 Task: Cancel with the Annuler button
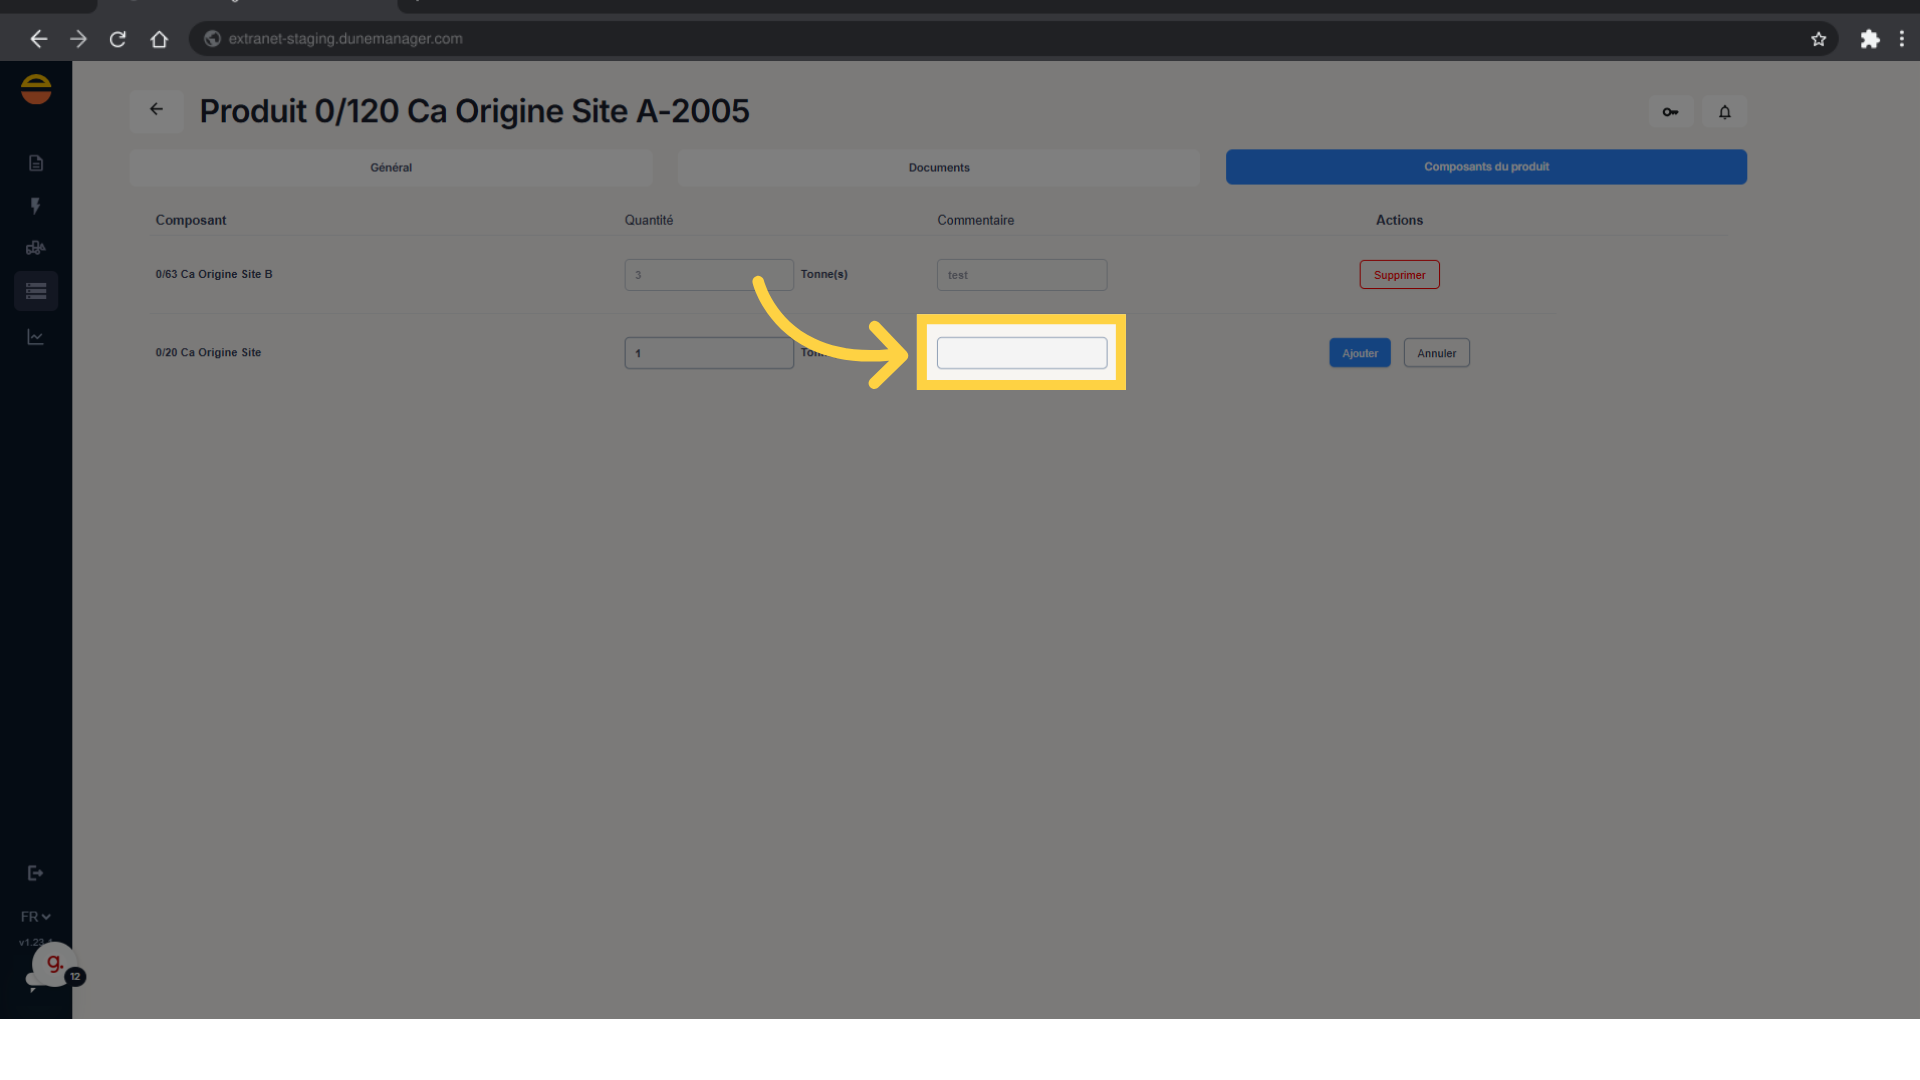tap(1436, 353)
